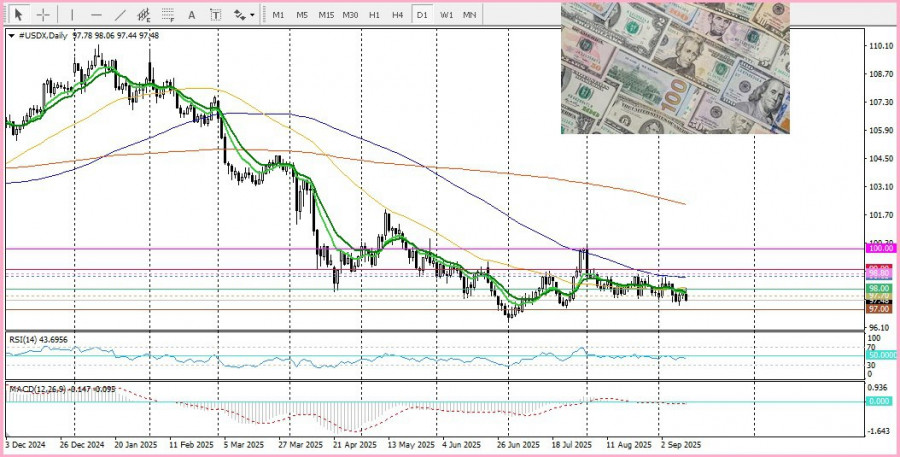The height and width of the screenshot is (457, 900).
Task: Toggle the D1 daily timeframe
Action: 422,15
